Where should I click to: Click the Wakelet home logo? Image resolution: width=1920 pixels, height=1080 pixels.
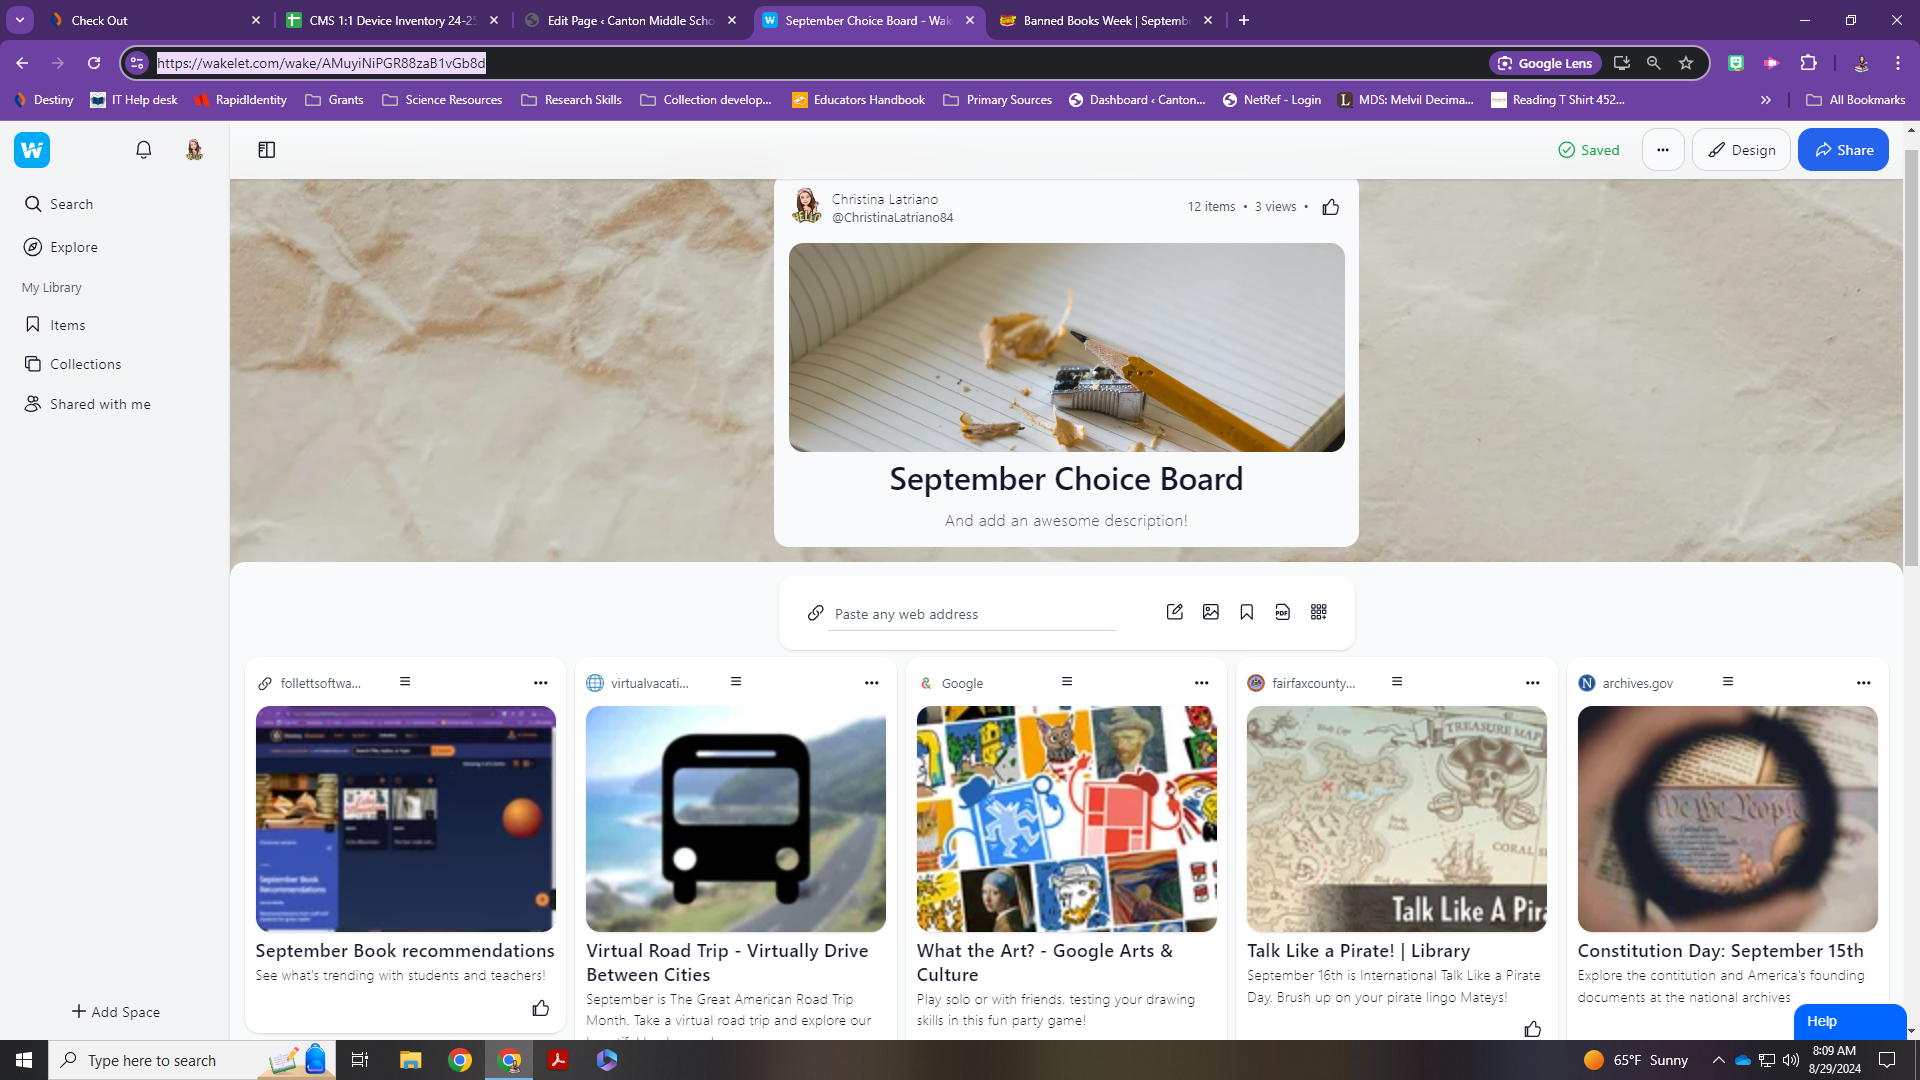(32, 150)
